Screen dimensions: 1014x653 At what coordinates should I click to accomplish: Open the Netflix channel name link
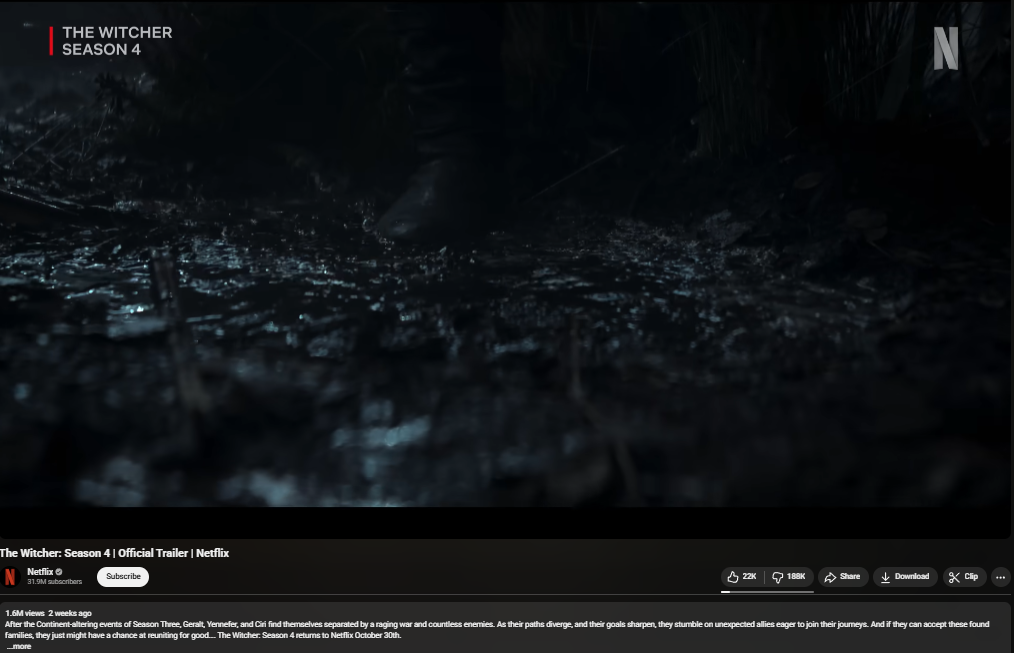(40, 572)
